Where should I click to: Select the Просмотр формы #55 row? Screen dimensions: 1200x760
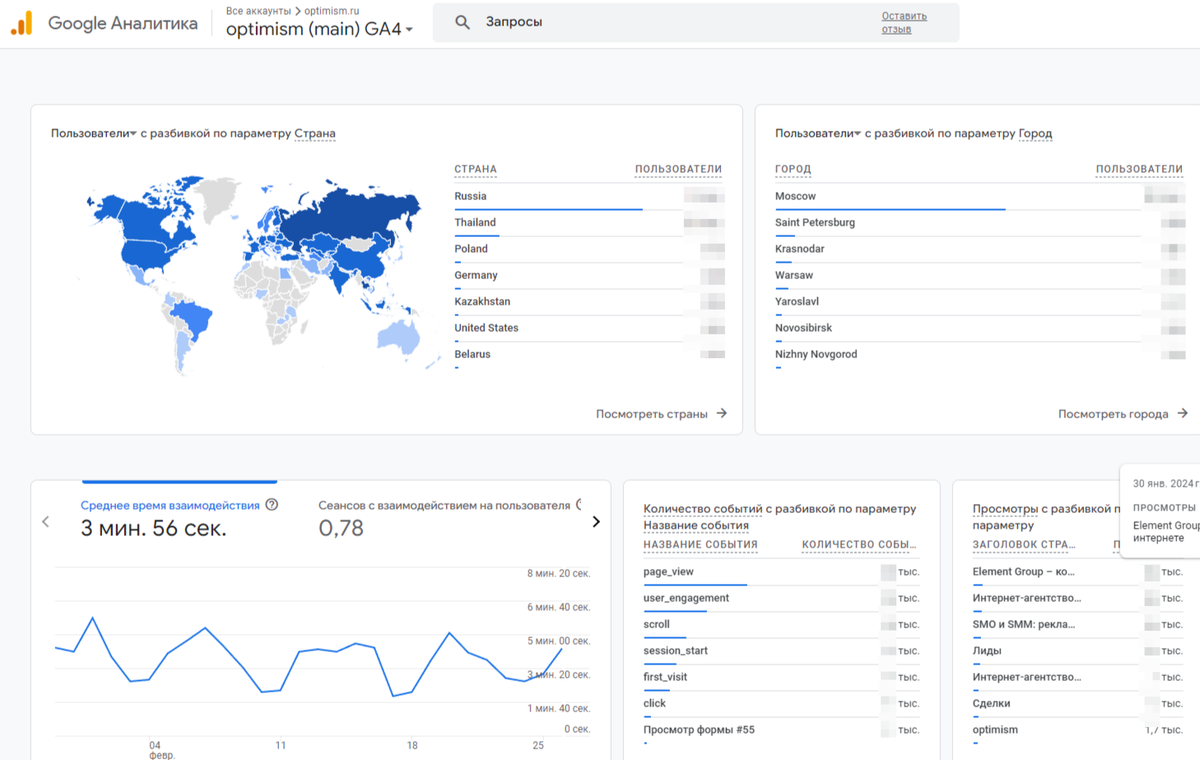[781, 730]
